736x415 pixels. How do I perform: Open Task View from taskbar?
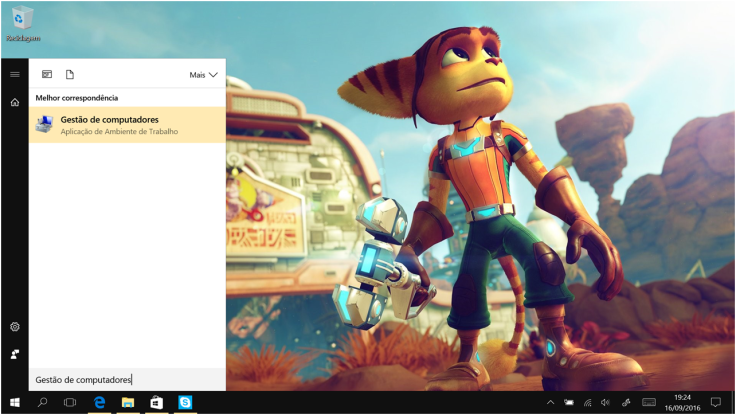(70, 402)
